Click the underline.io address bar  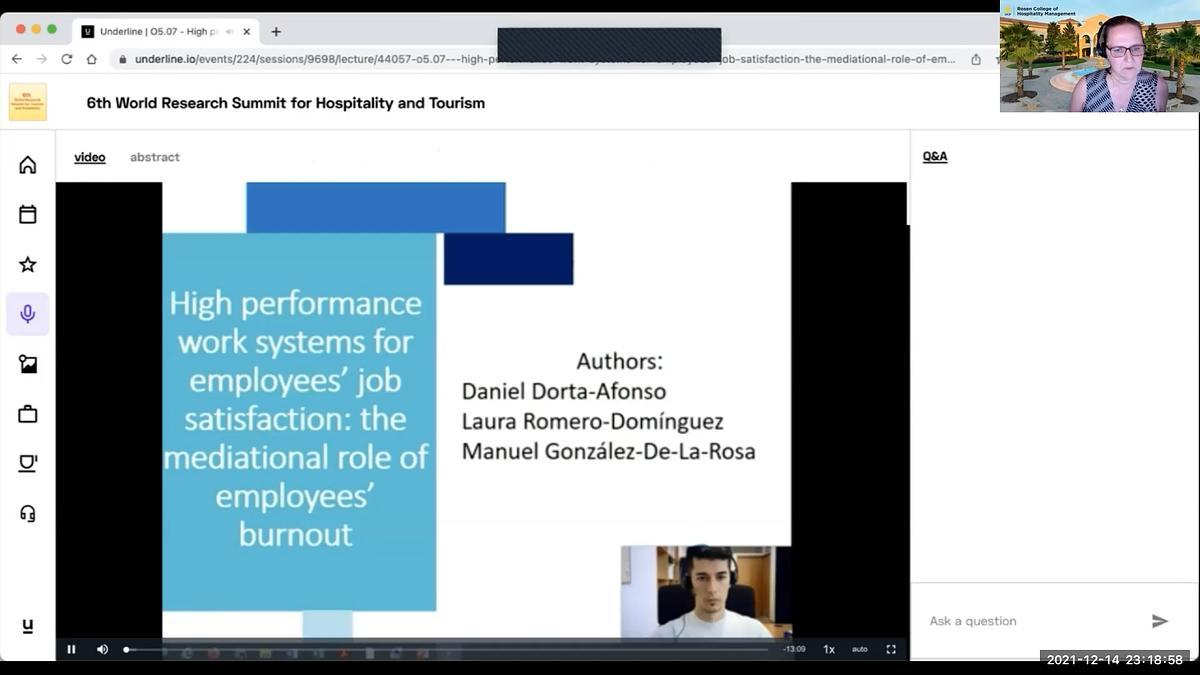click(x=545, y=59)
